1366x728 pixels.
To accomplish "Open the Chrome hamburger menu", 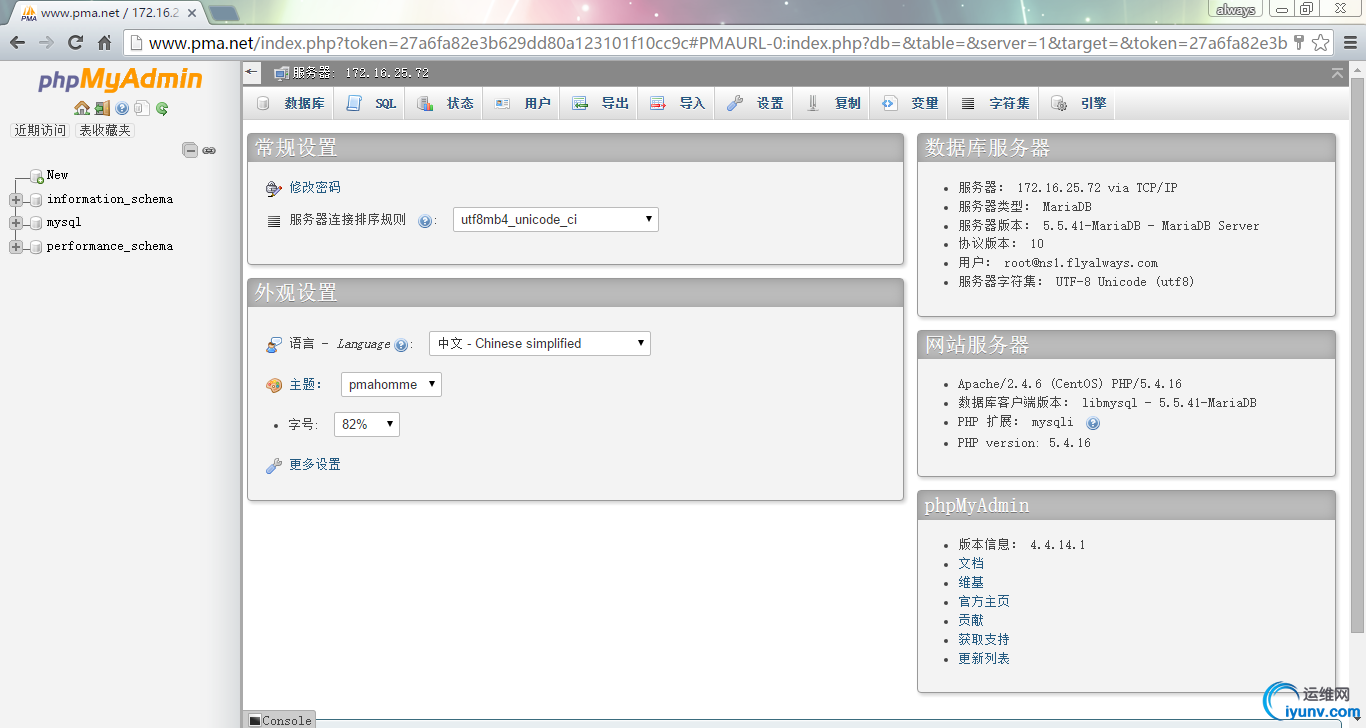I will 1350,42.
